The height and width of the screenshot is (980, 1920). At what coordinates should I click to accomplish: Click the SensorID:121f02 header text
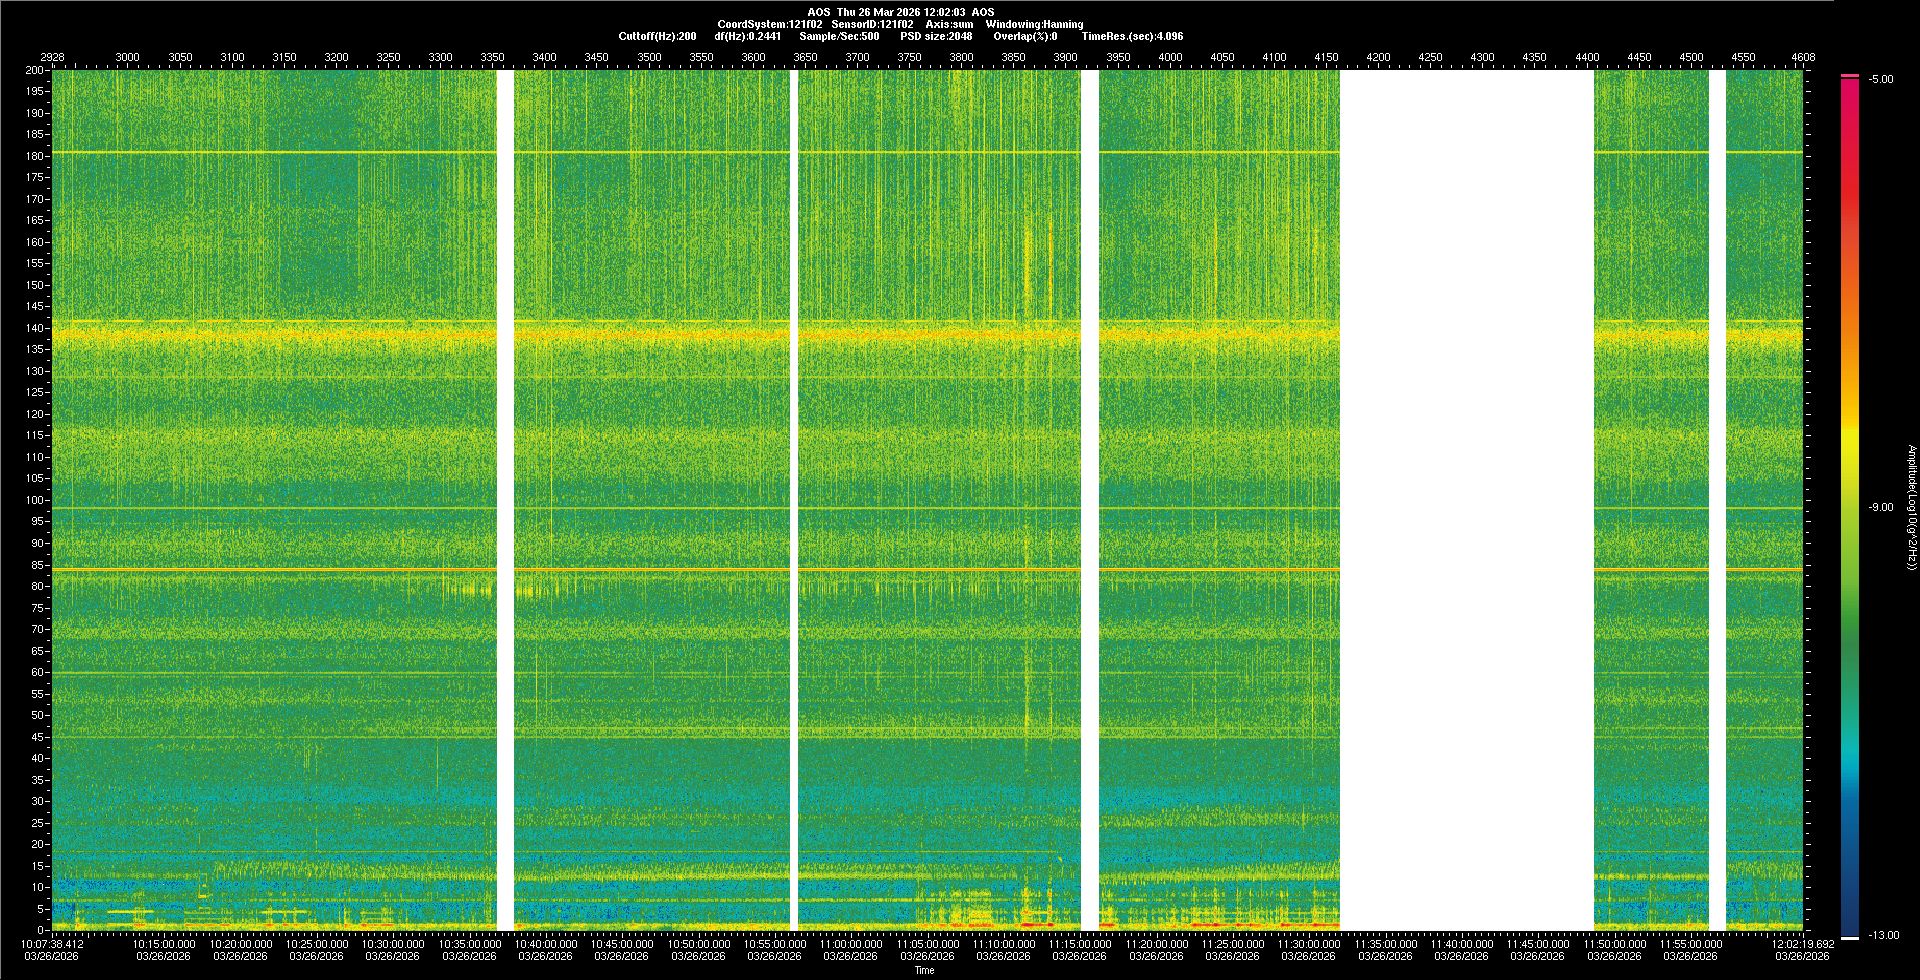click(x=872, y=24)
